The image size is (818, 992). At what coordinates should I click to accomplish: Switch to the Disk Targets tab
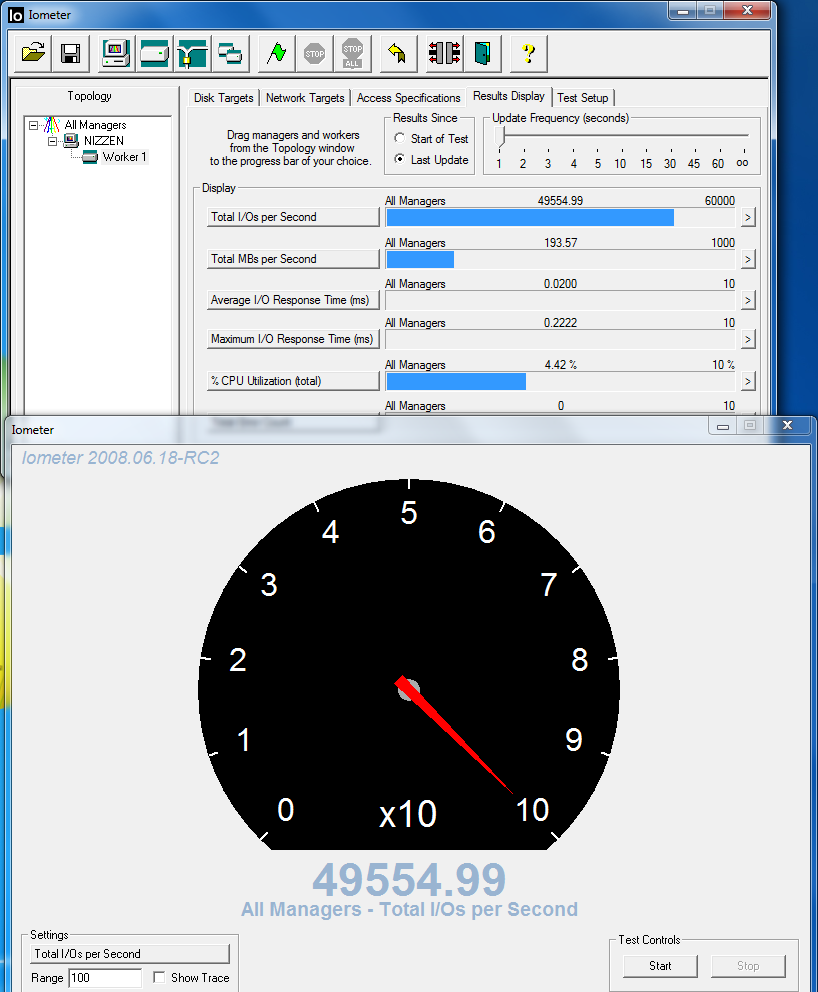[223, 98]
